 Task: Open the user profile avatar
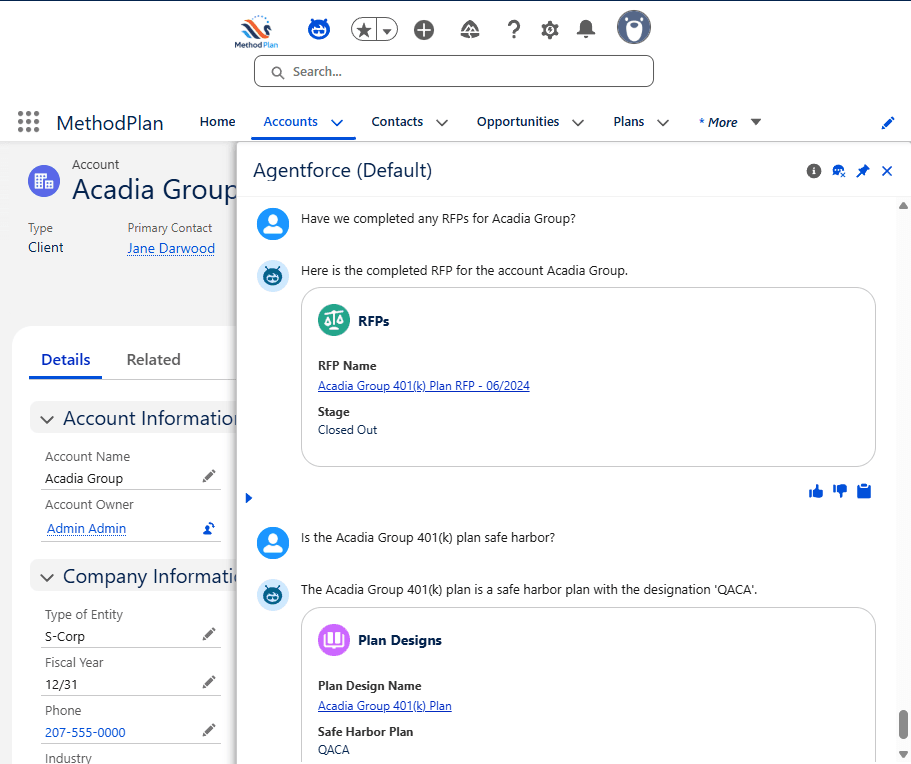(x=634, y=27)
